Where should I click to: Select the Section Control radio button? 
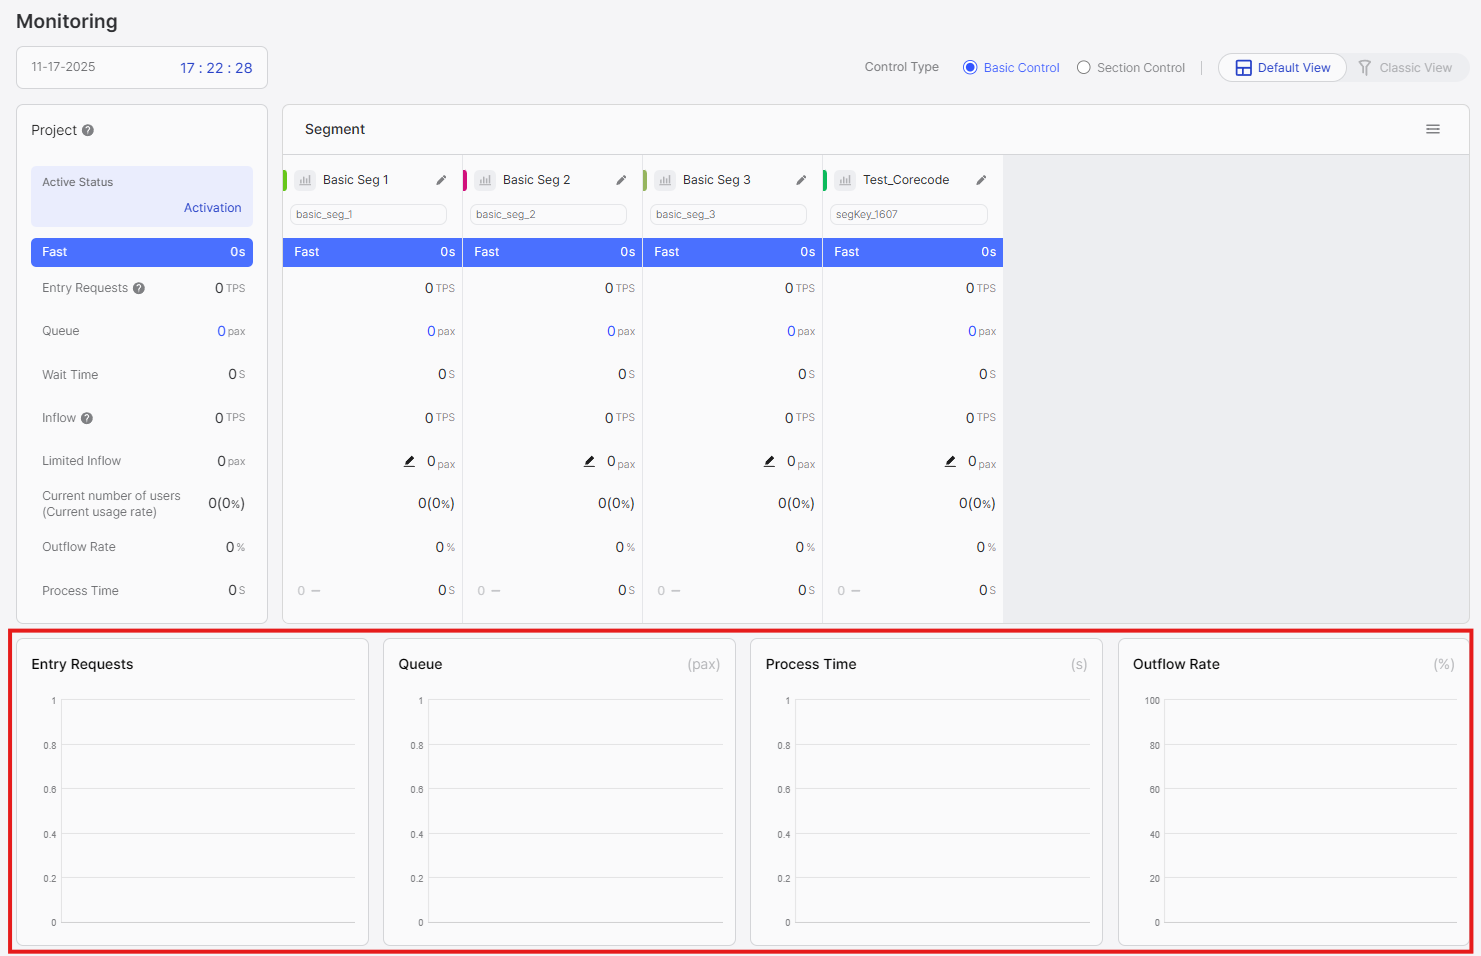tap(1083, 67)
